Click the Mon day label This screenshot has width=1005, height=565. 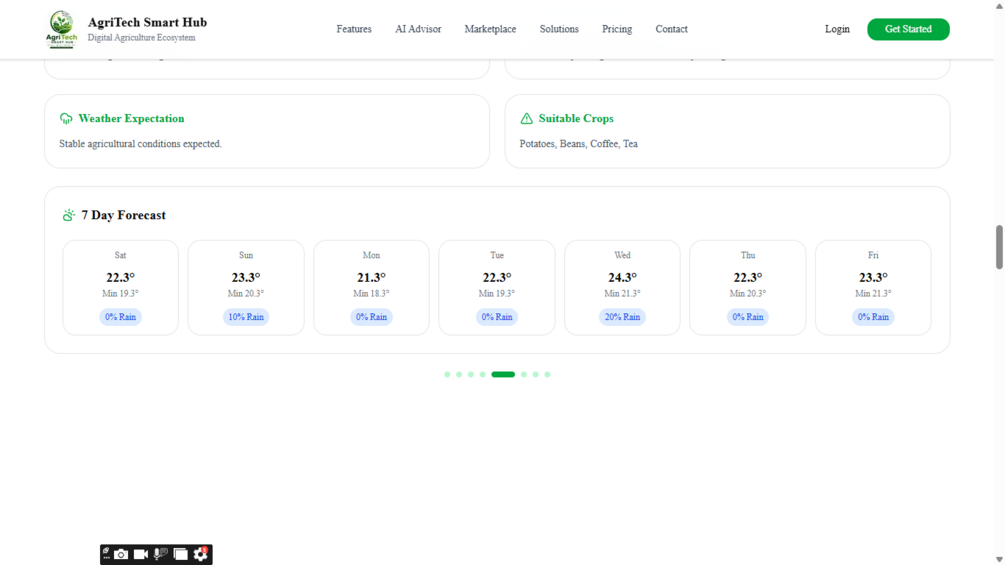[x=371, y=255]
